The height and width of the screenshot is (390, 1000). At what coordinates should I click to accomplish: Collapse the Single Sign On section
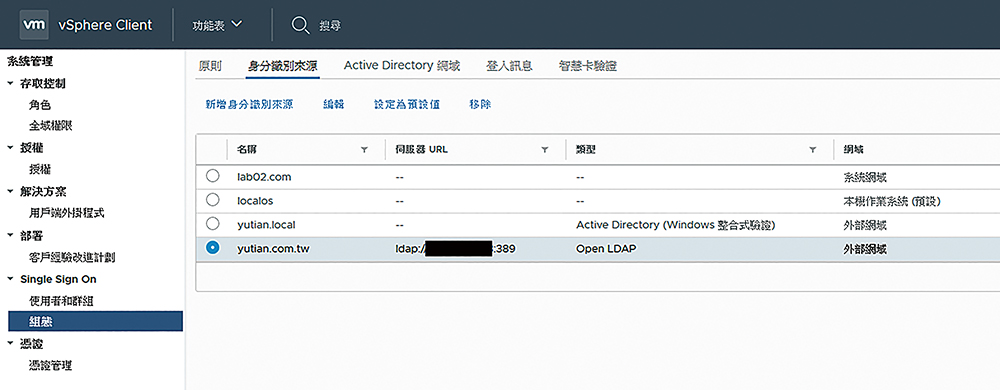(x=10, y=279)
